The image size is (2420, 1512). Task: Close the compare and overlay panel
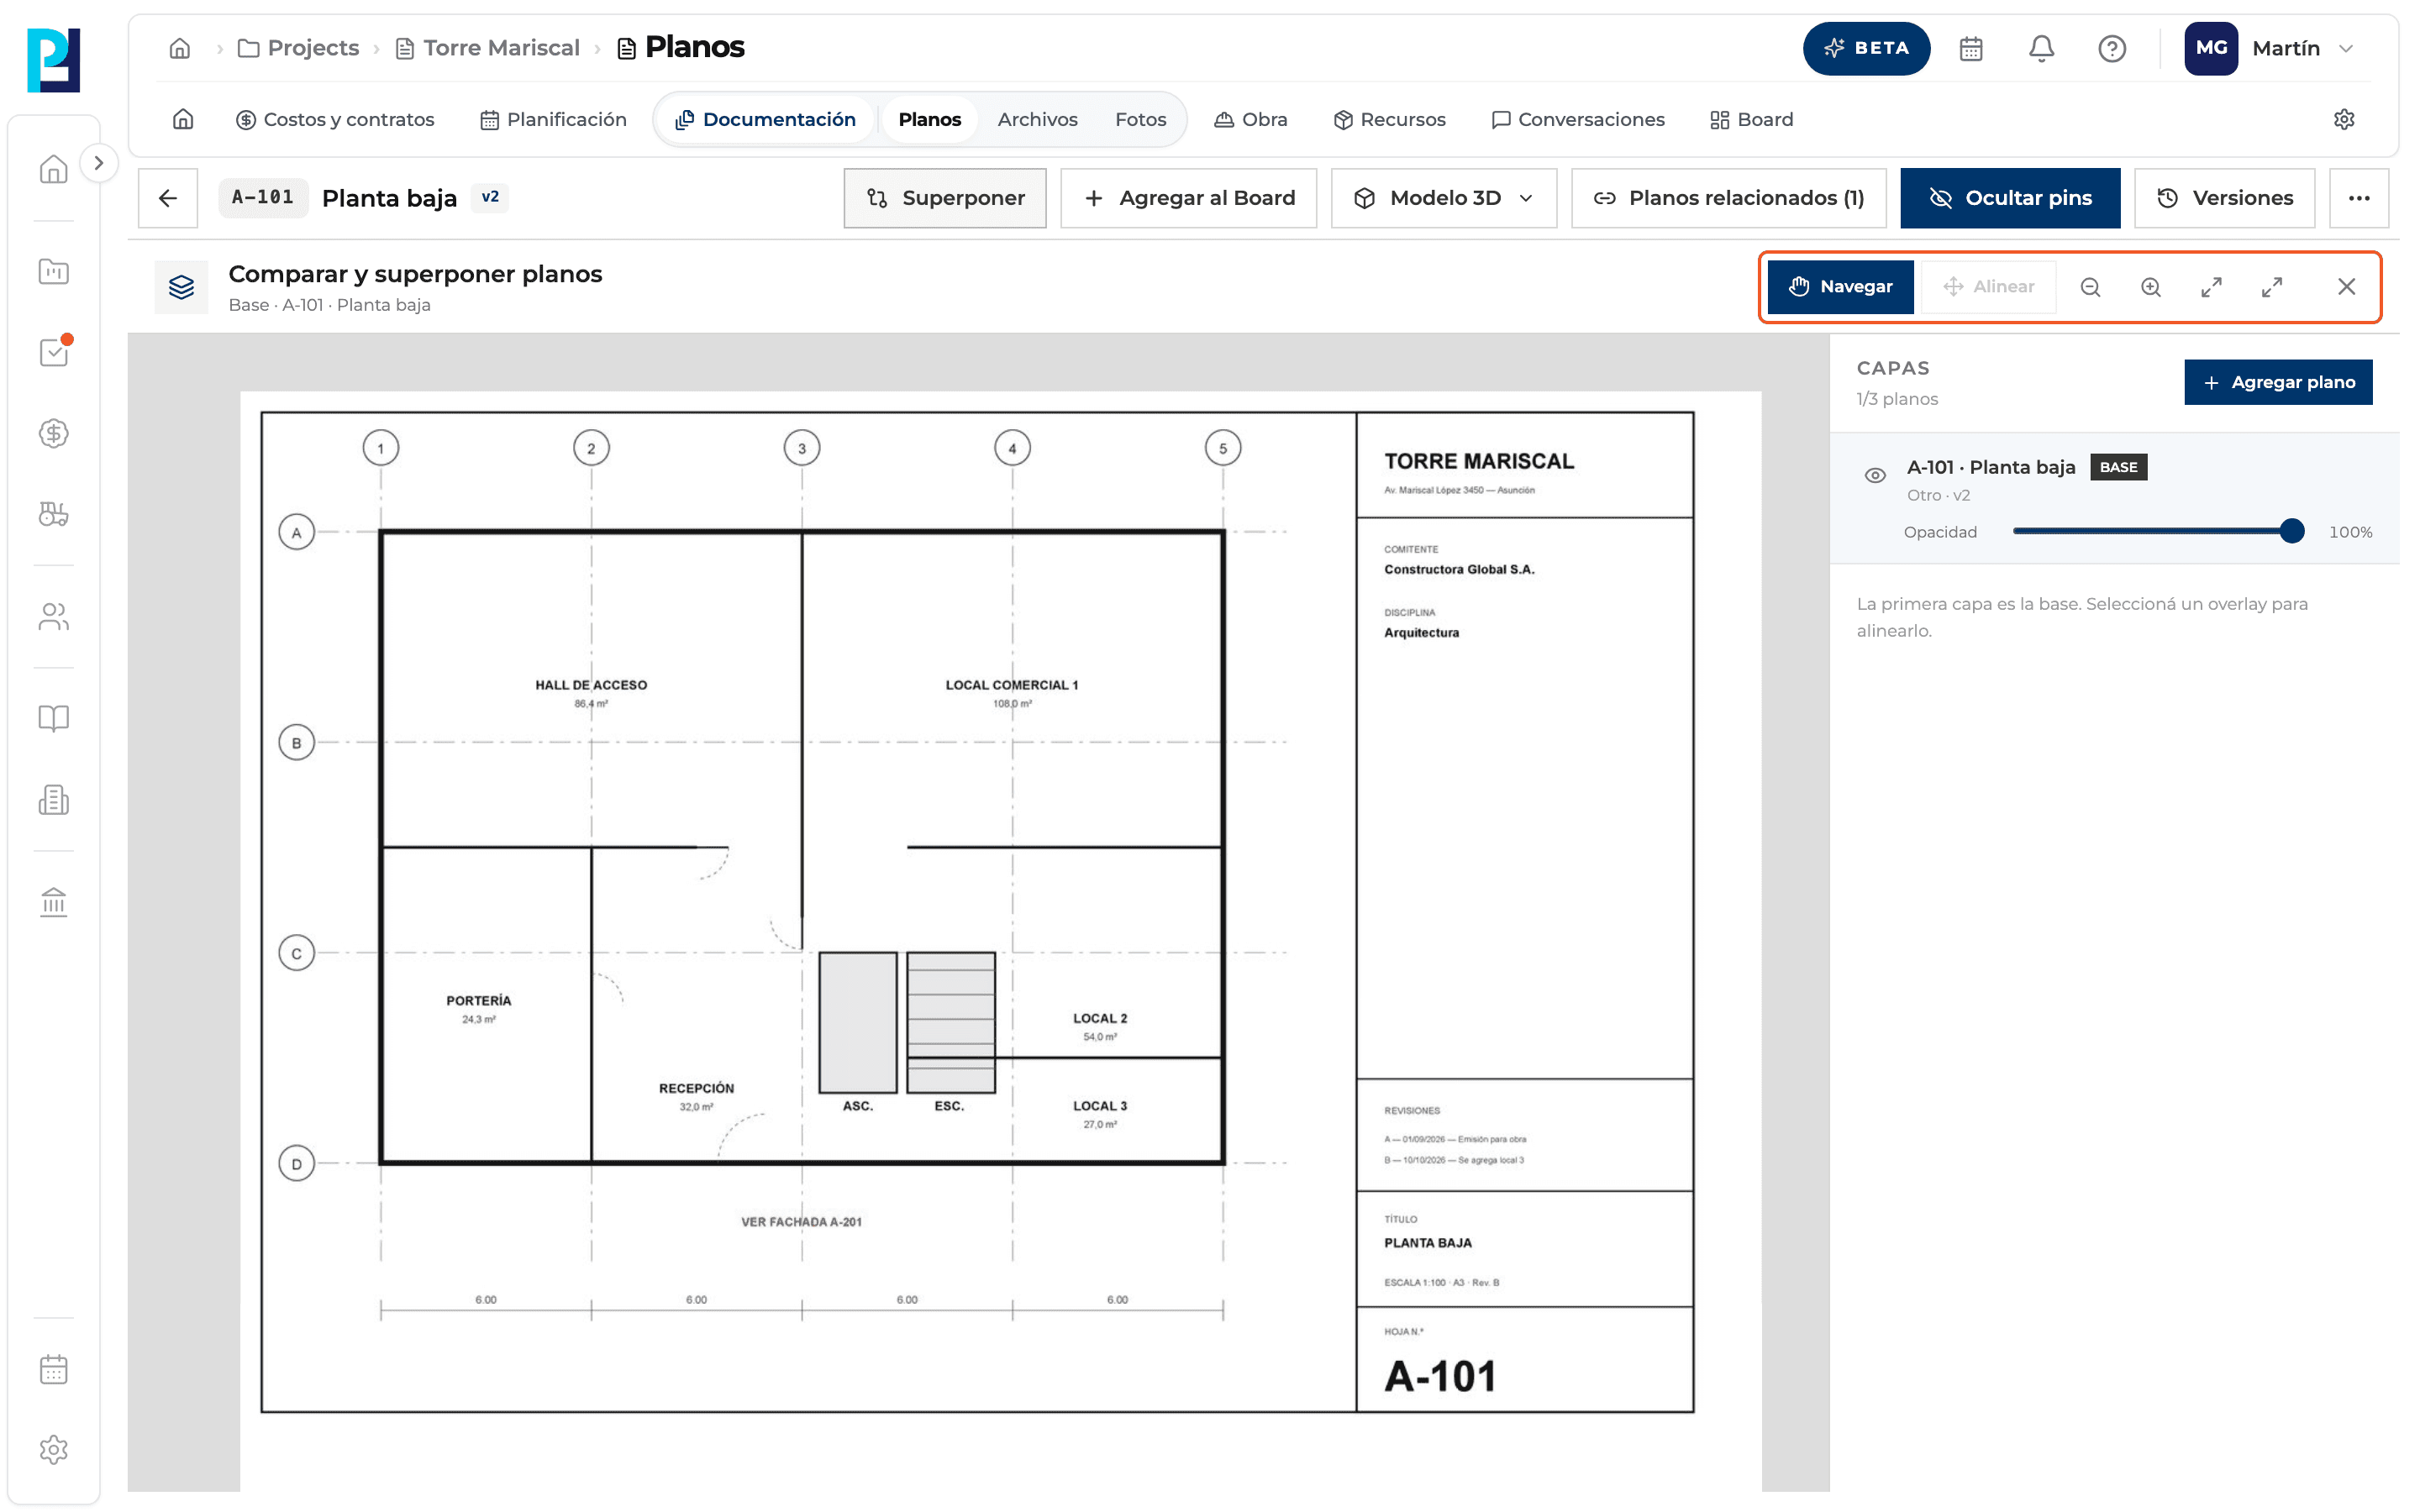click(2346, 287)
